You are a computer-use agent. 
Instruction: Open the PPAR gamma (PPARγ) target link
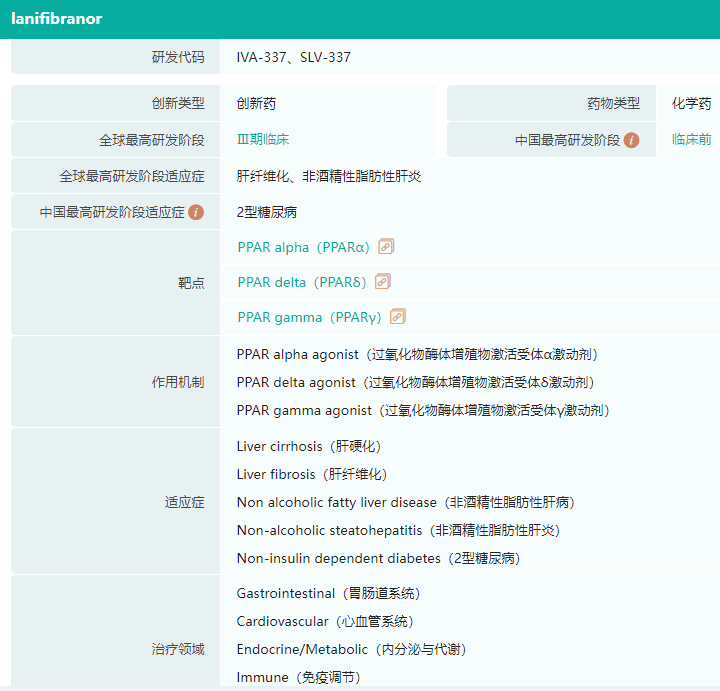309,317
